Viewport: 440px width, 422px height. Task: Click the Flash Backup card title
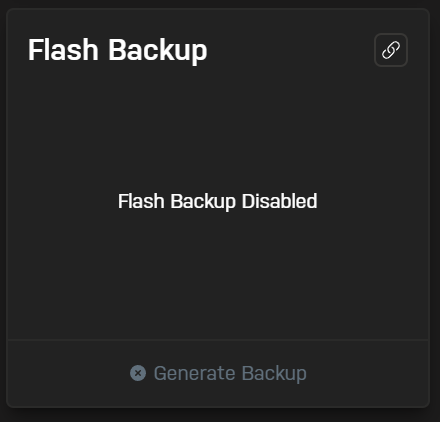tap(118, 50)
